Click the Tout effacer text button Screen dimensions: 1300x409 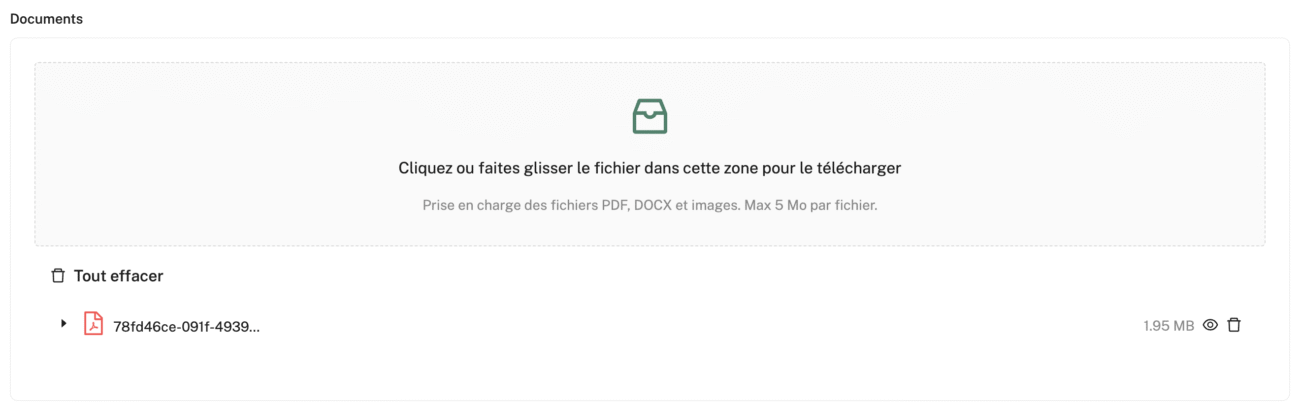click(x=118, y=275)
